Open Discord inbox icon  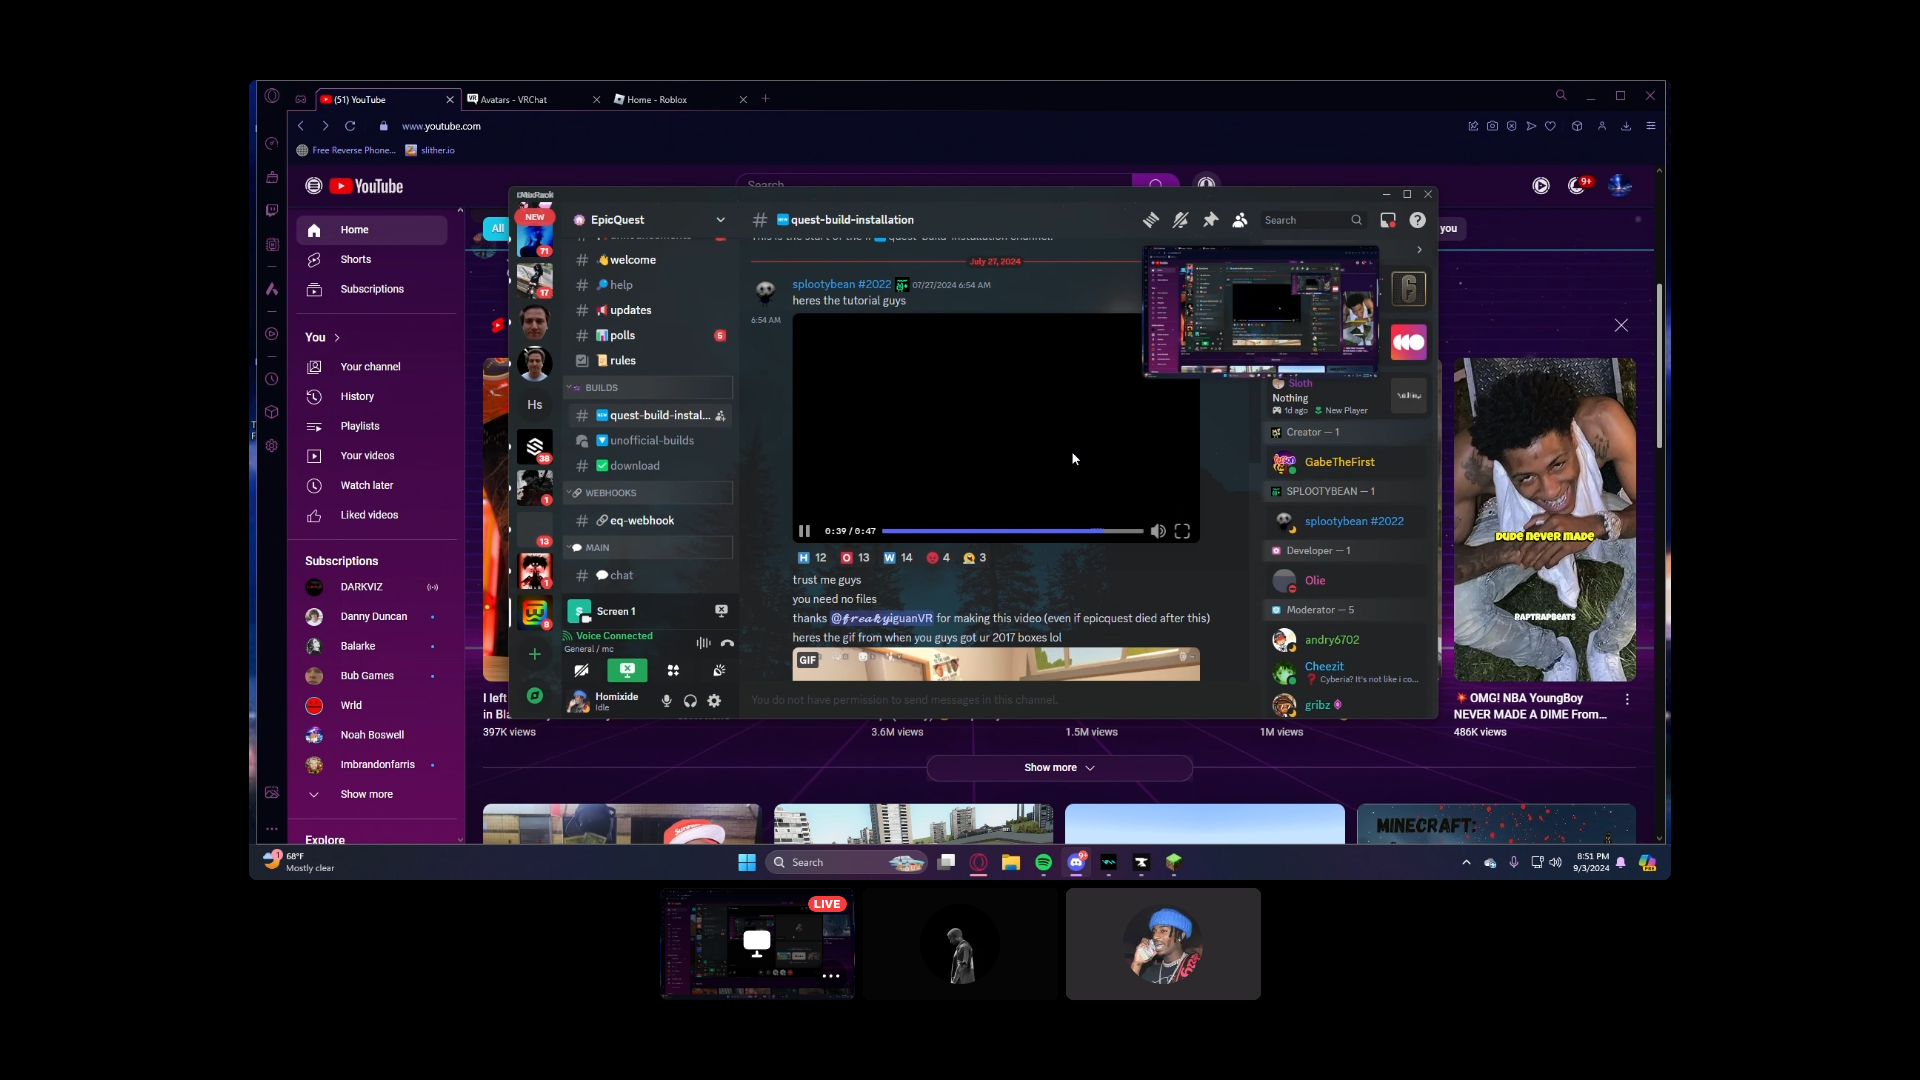[x=1388, y=220]
